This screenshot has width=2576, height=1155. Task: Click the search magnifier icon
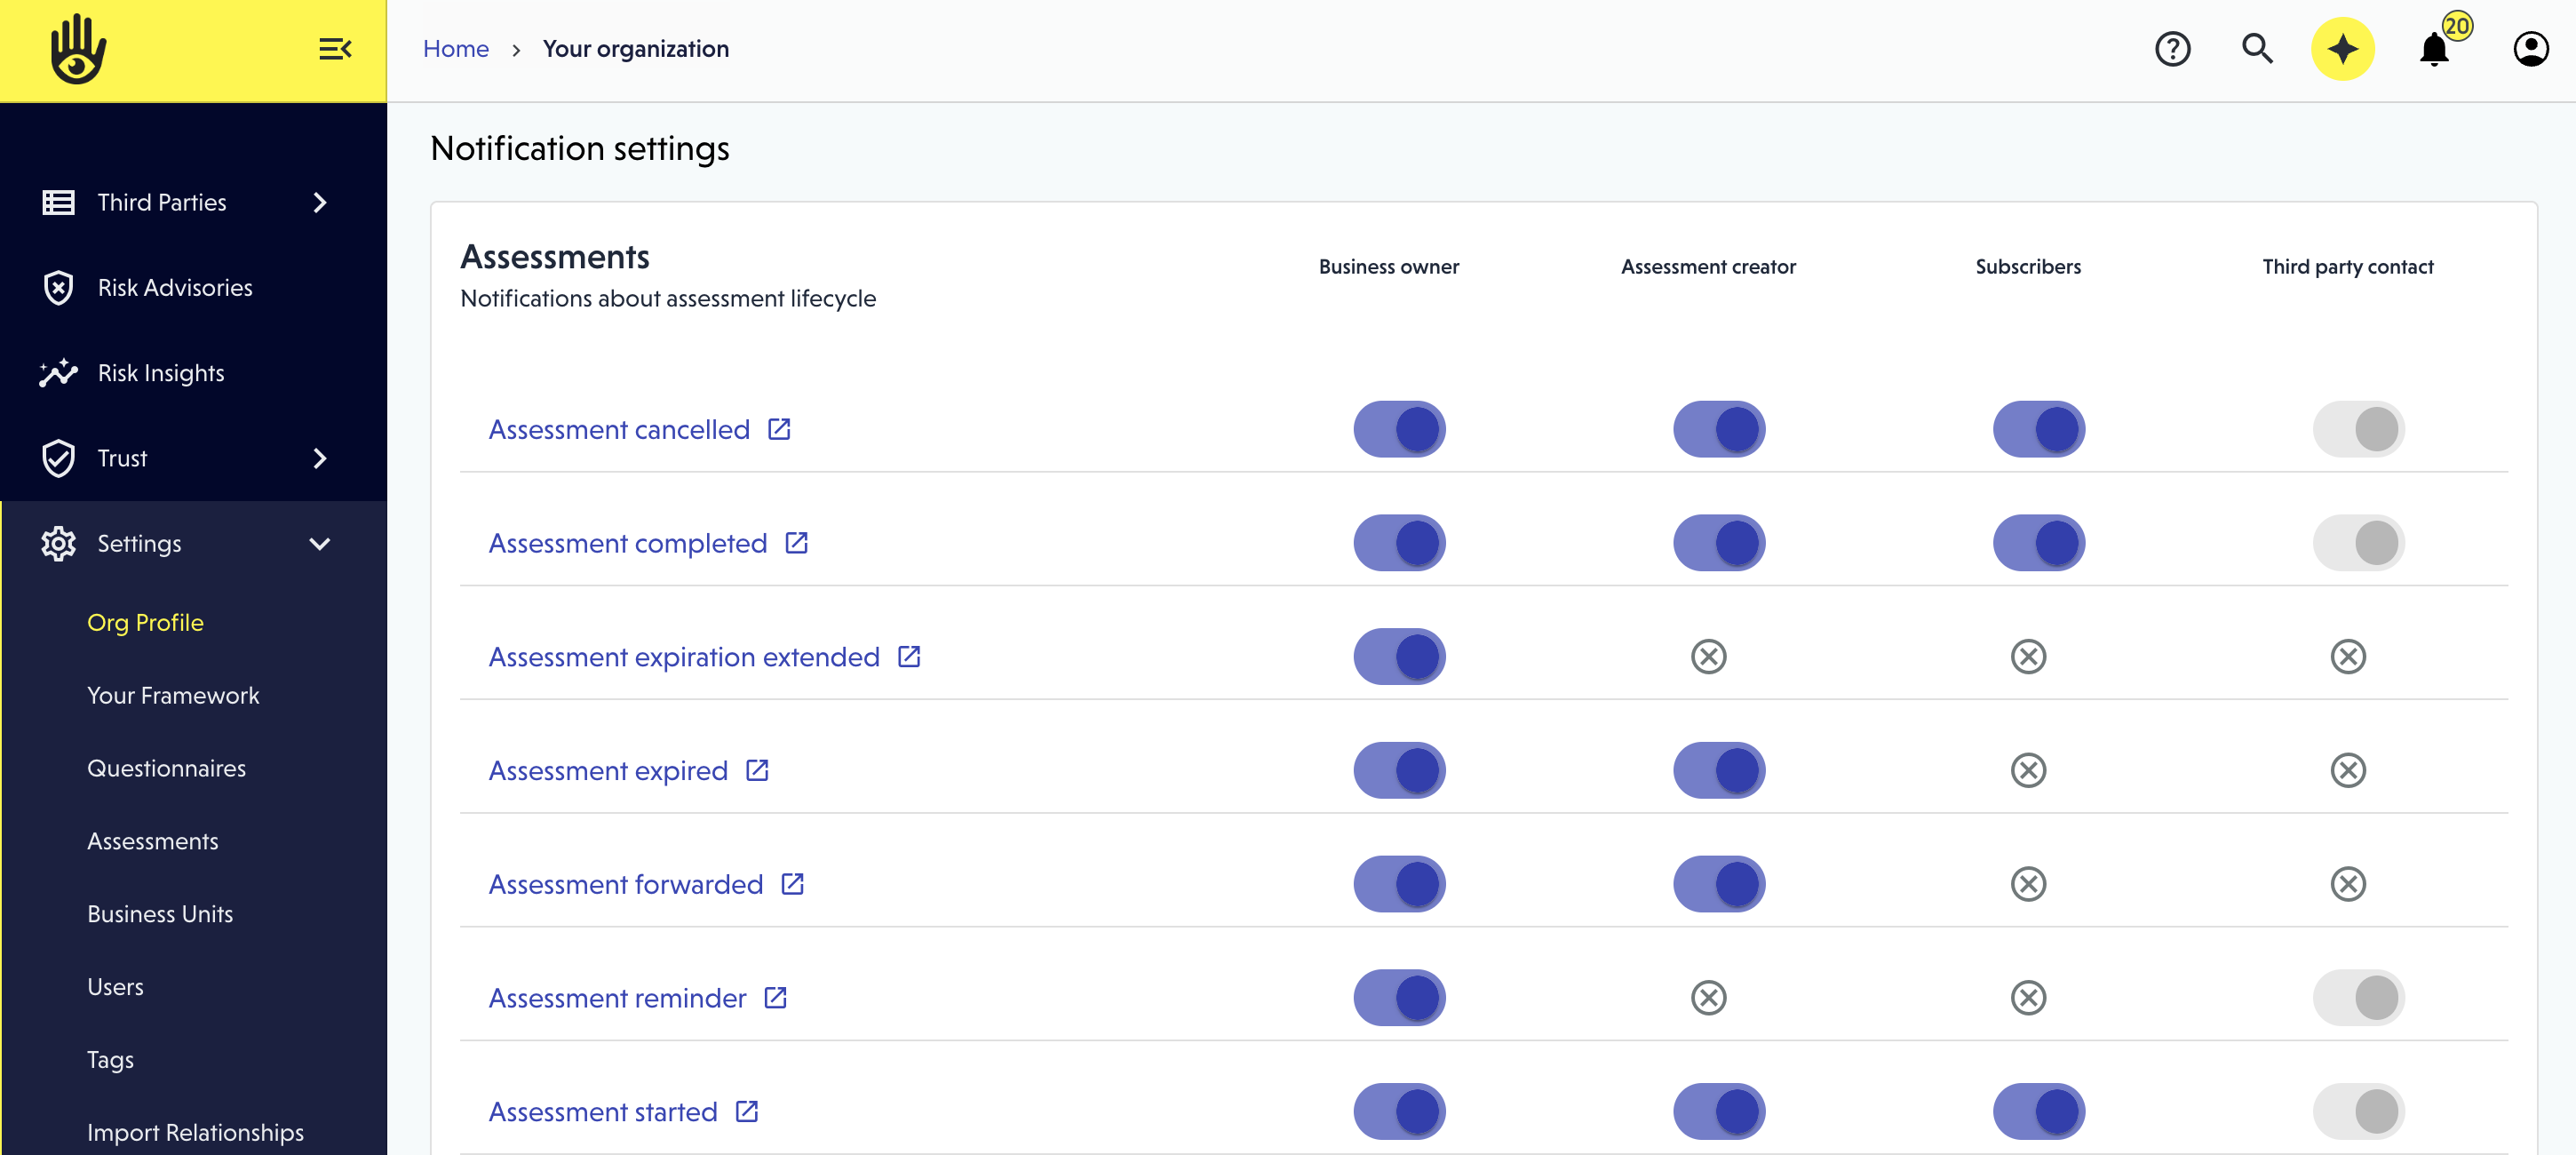[x=2257, y=49]
